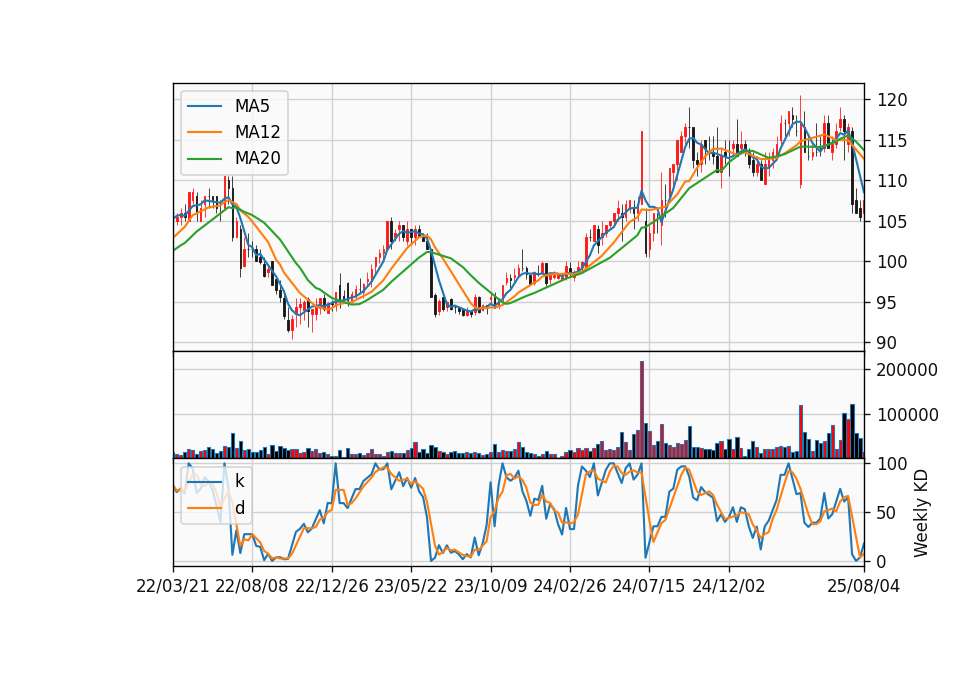The image size is (960, 690).
Task: Click the 24/02/26 date tick label
Action: pos(570,586)
